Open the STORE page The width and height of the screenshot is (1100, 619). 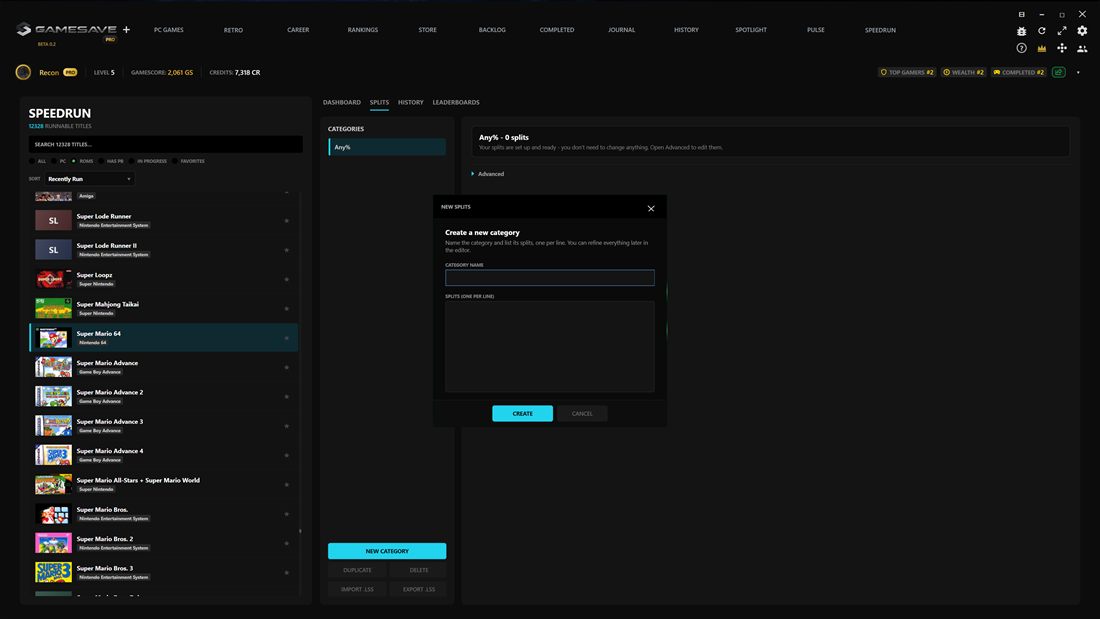coord(427,30)
